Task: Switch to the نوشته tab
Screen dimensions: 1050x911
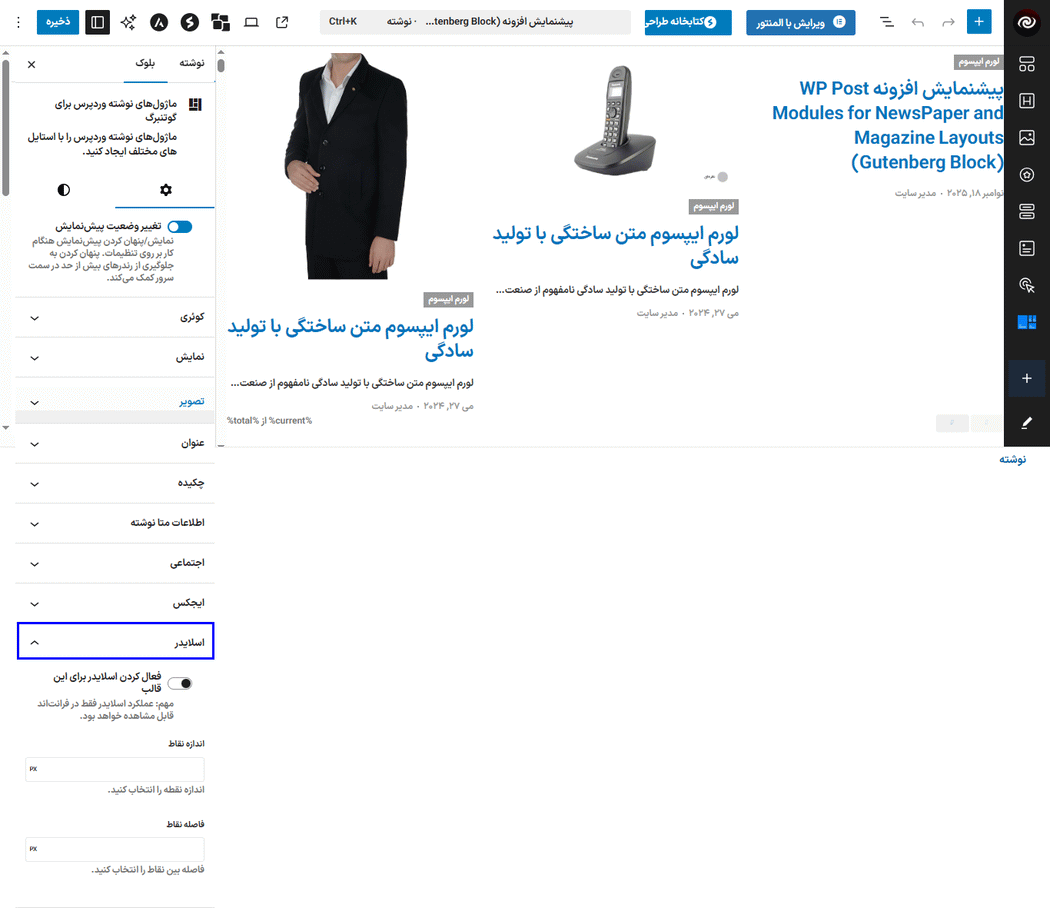Action: click(191, 63)
